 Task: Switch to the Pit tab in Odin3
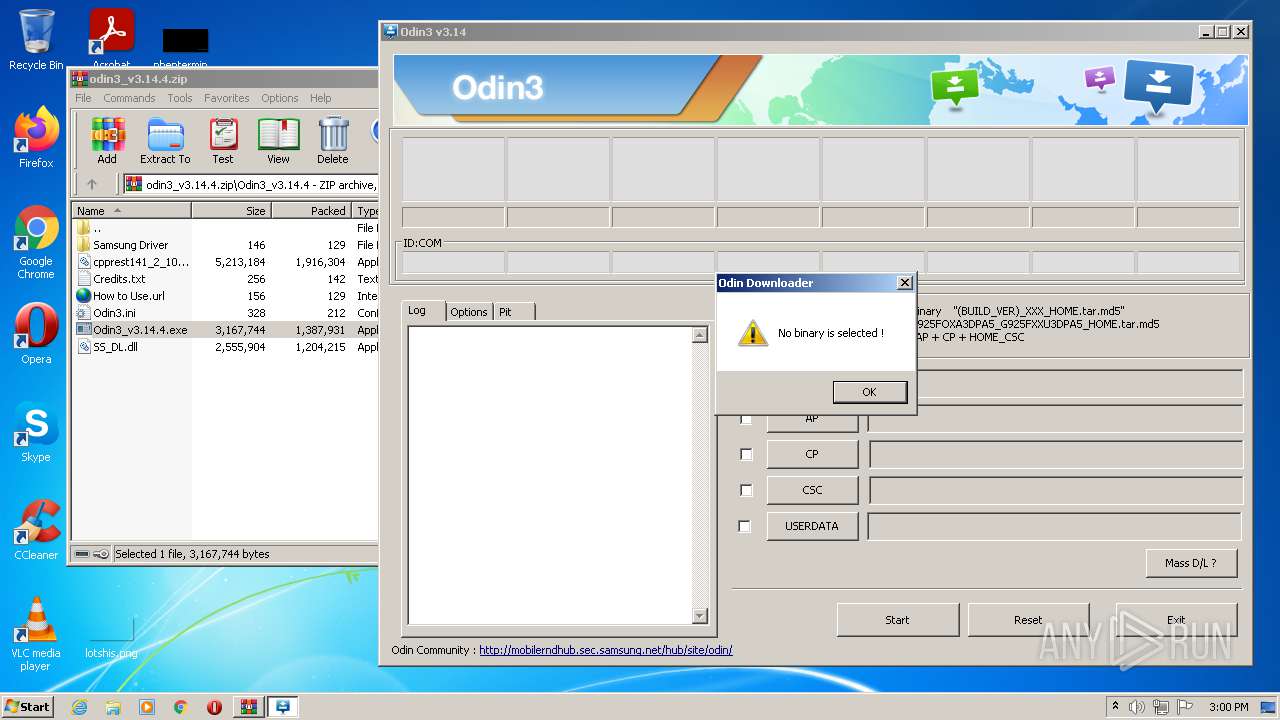[x=514, y=312]
